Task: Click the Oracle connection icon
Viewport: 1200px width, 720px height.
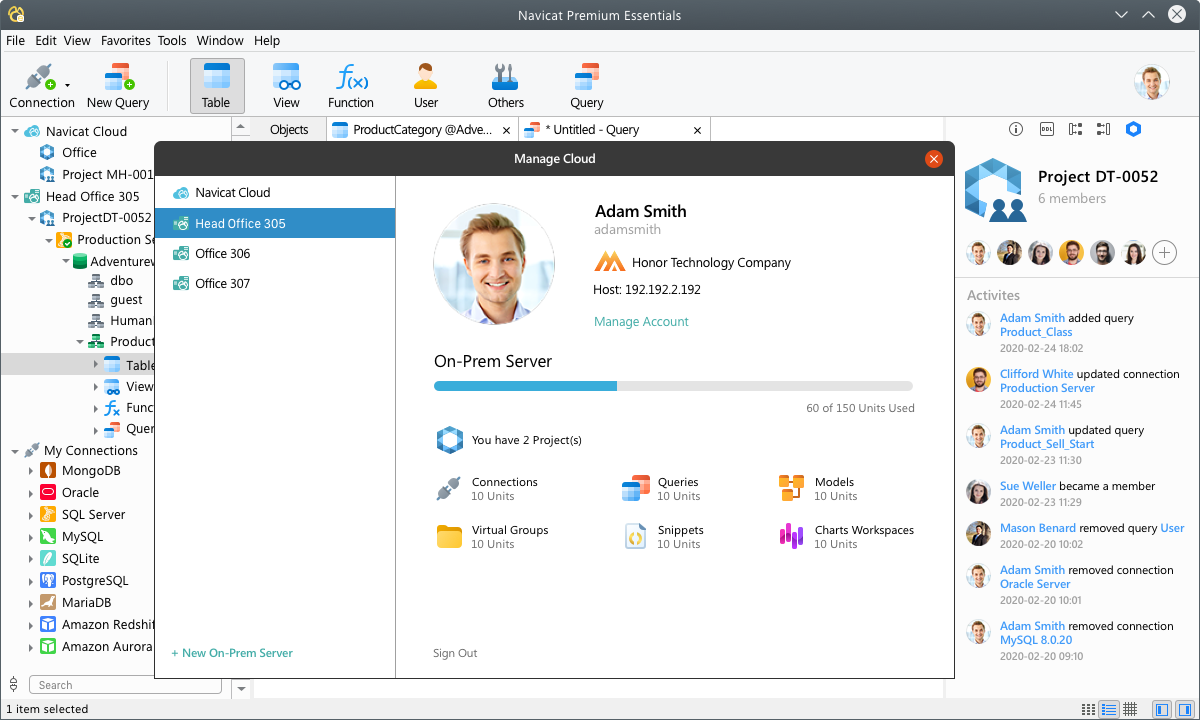Action: pyautogui.click(x=47, y=493)
